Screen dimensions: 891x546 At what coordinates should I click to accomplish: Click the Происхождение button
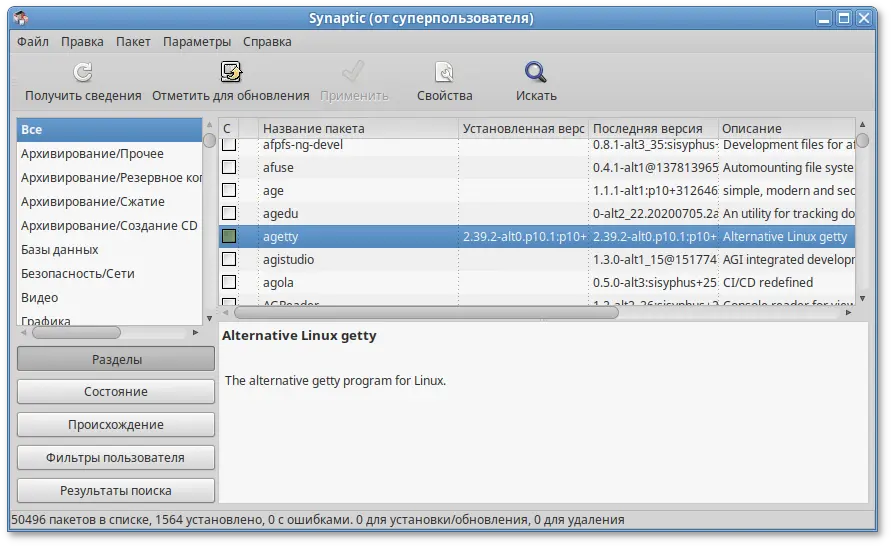coord(116,425)
